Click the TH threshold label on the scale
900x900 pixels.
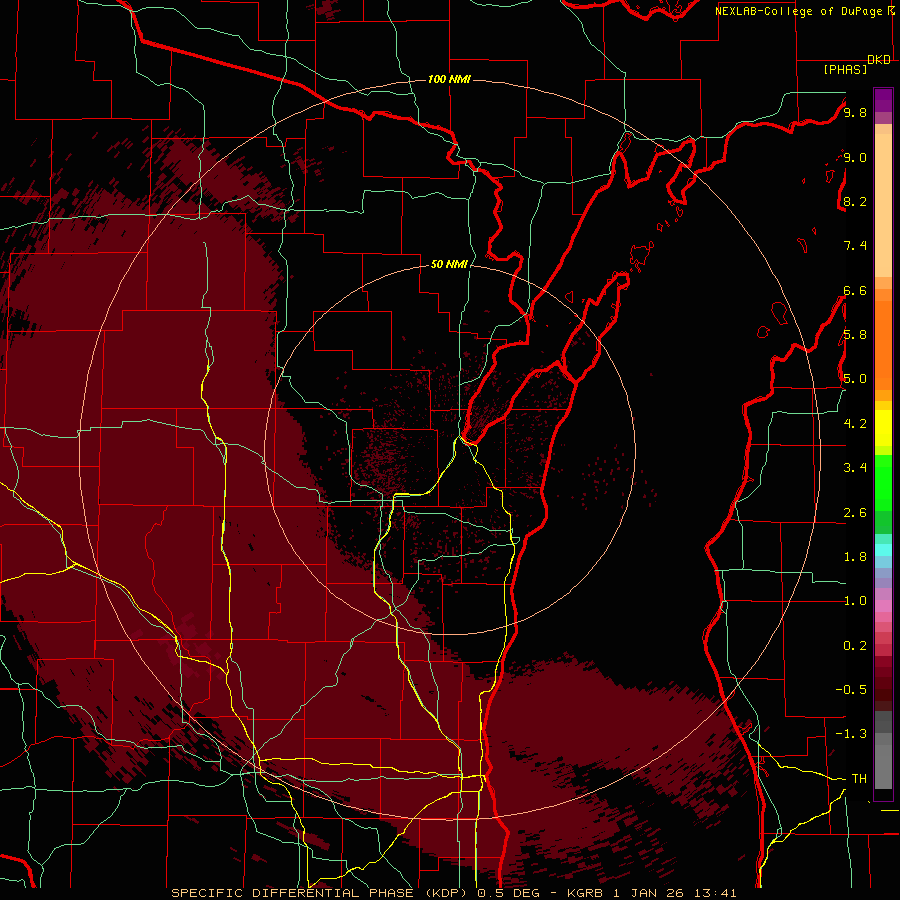(859, 778)
